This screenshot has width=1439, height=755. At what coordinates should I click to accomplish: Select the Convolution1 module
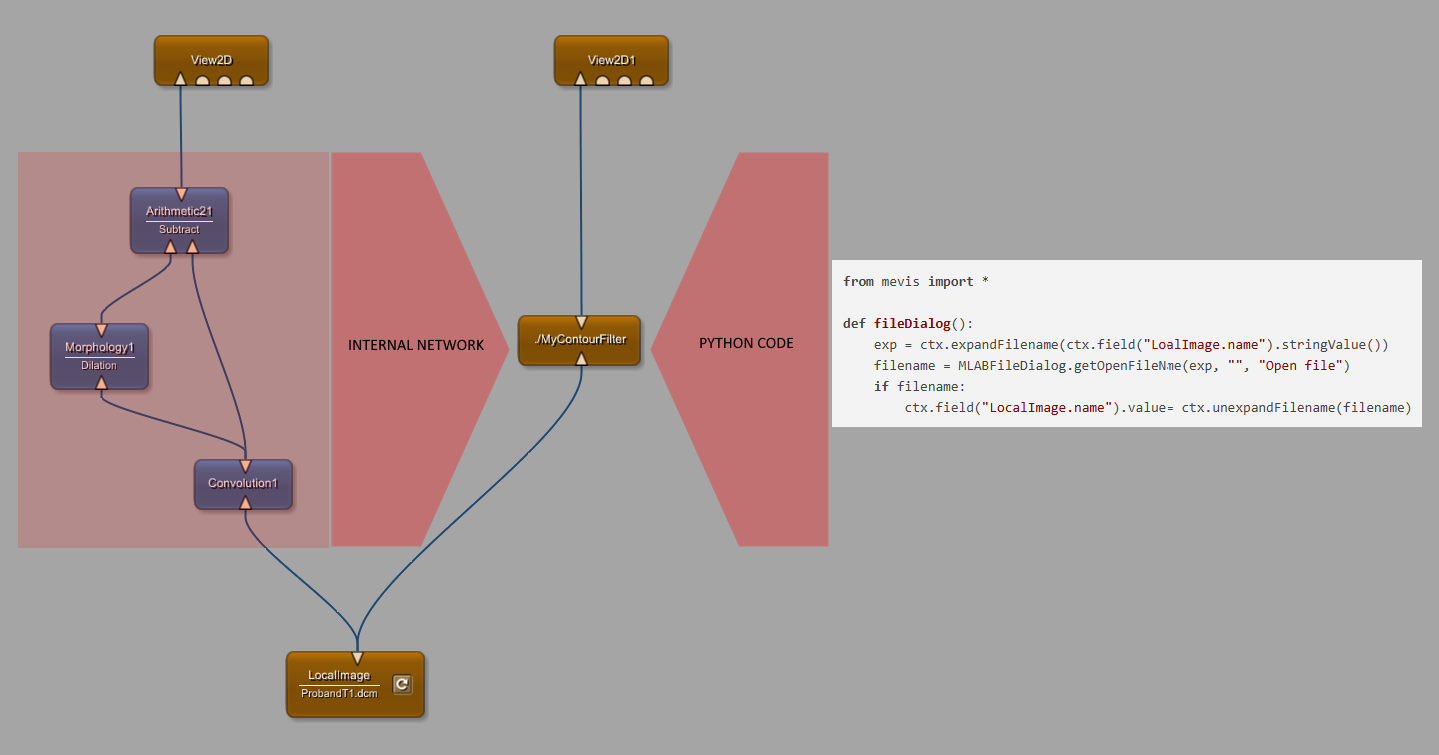coord(243,484)
